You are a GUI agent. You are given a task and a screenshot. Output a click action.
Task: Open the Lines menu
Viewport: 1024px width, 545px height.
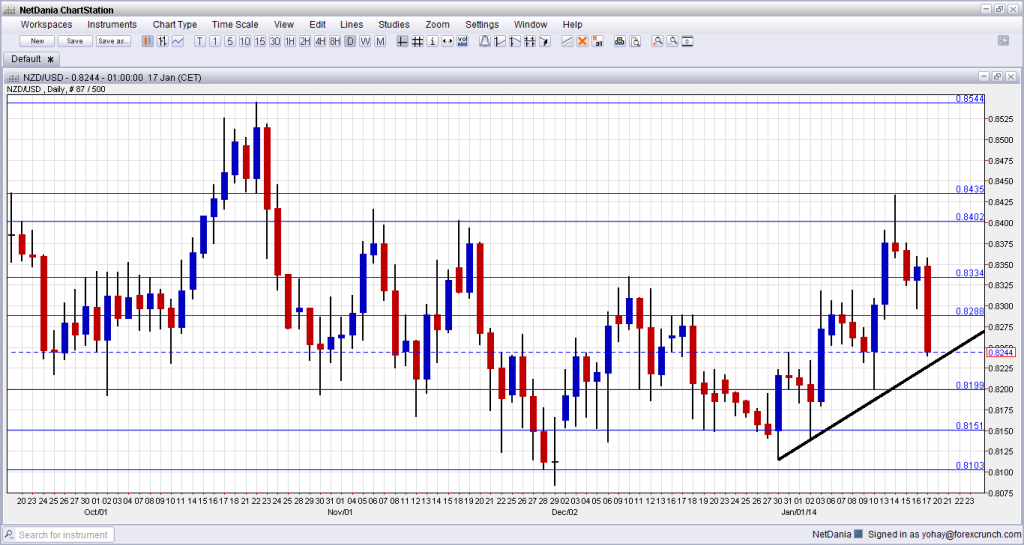[351, 24]
